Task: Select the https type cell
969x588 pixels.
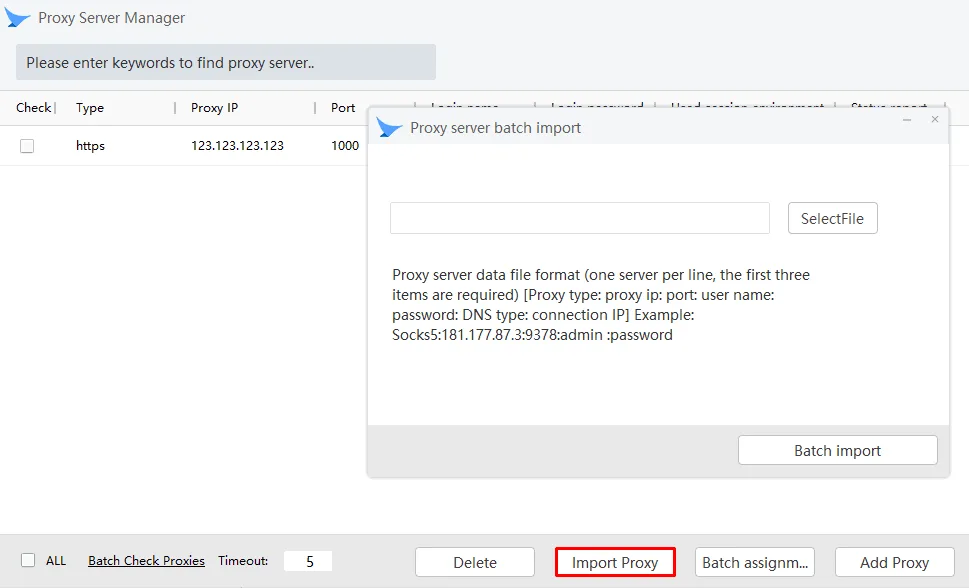Action: pyautogui.click(x=90, y=146)
